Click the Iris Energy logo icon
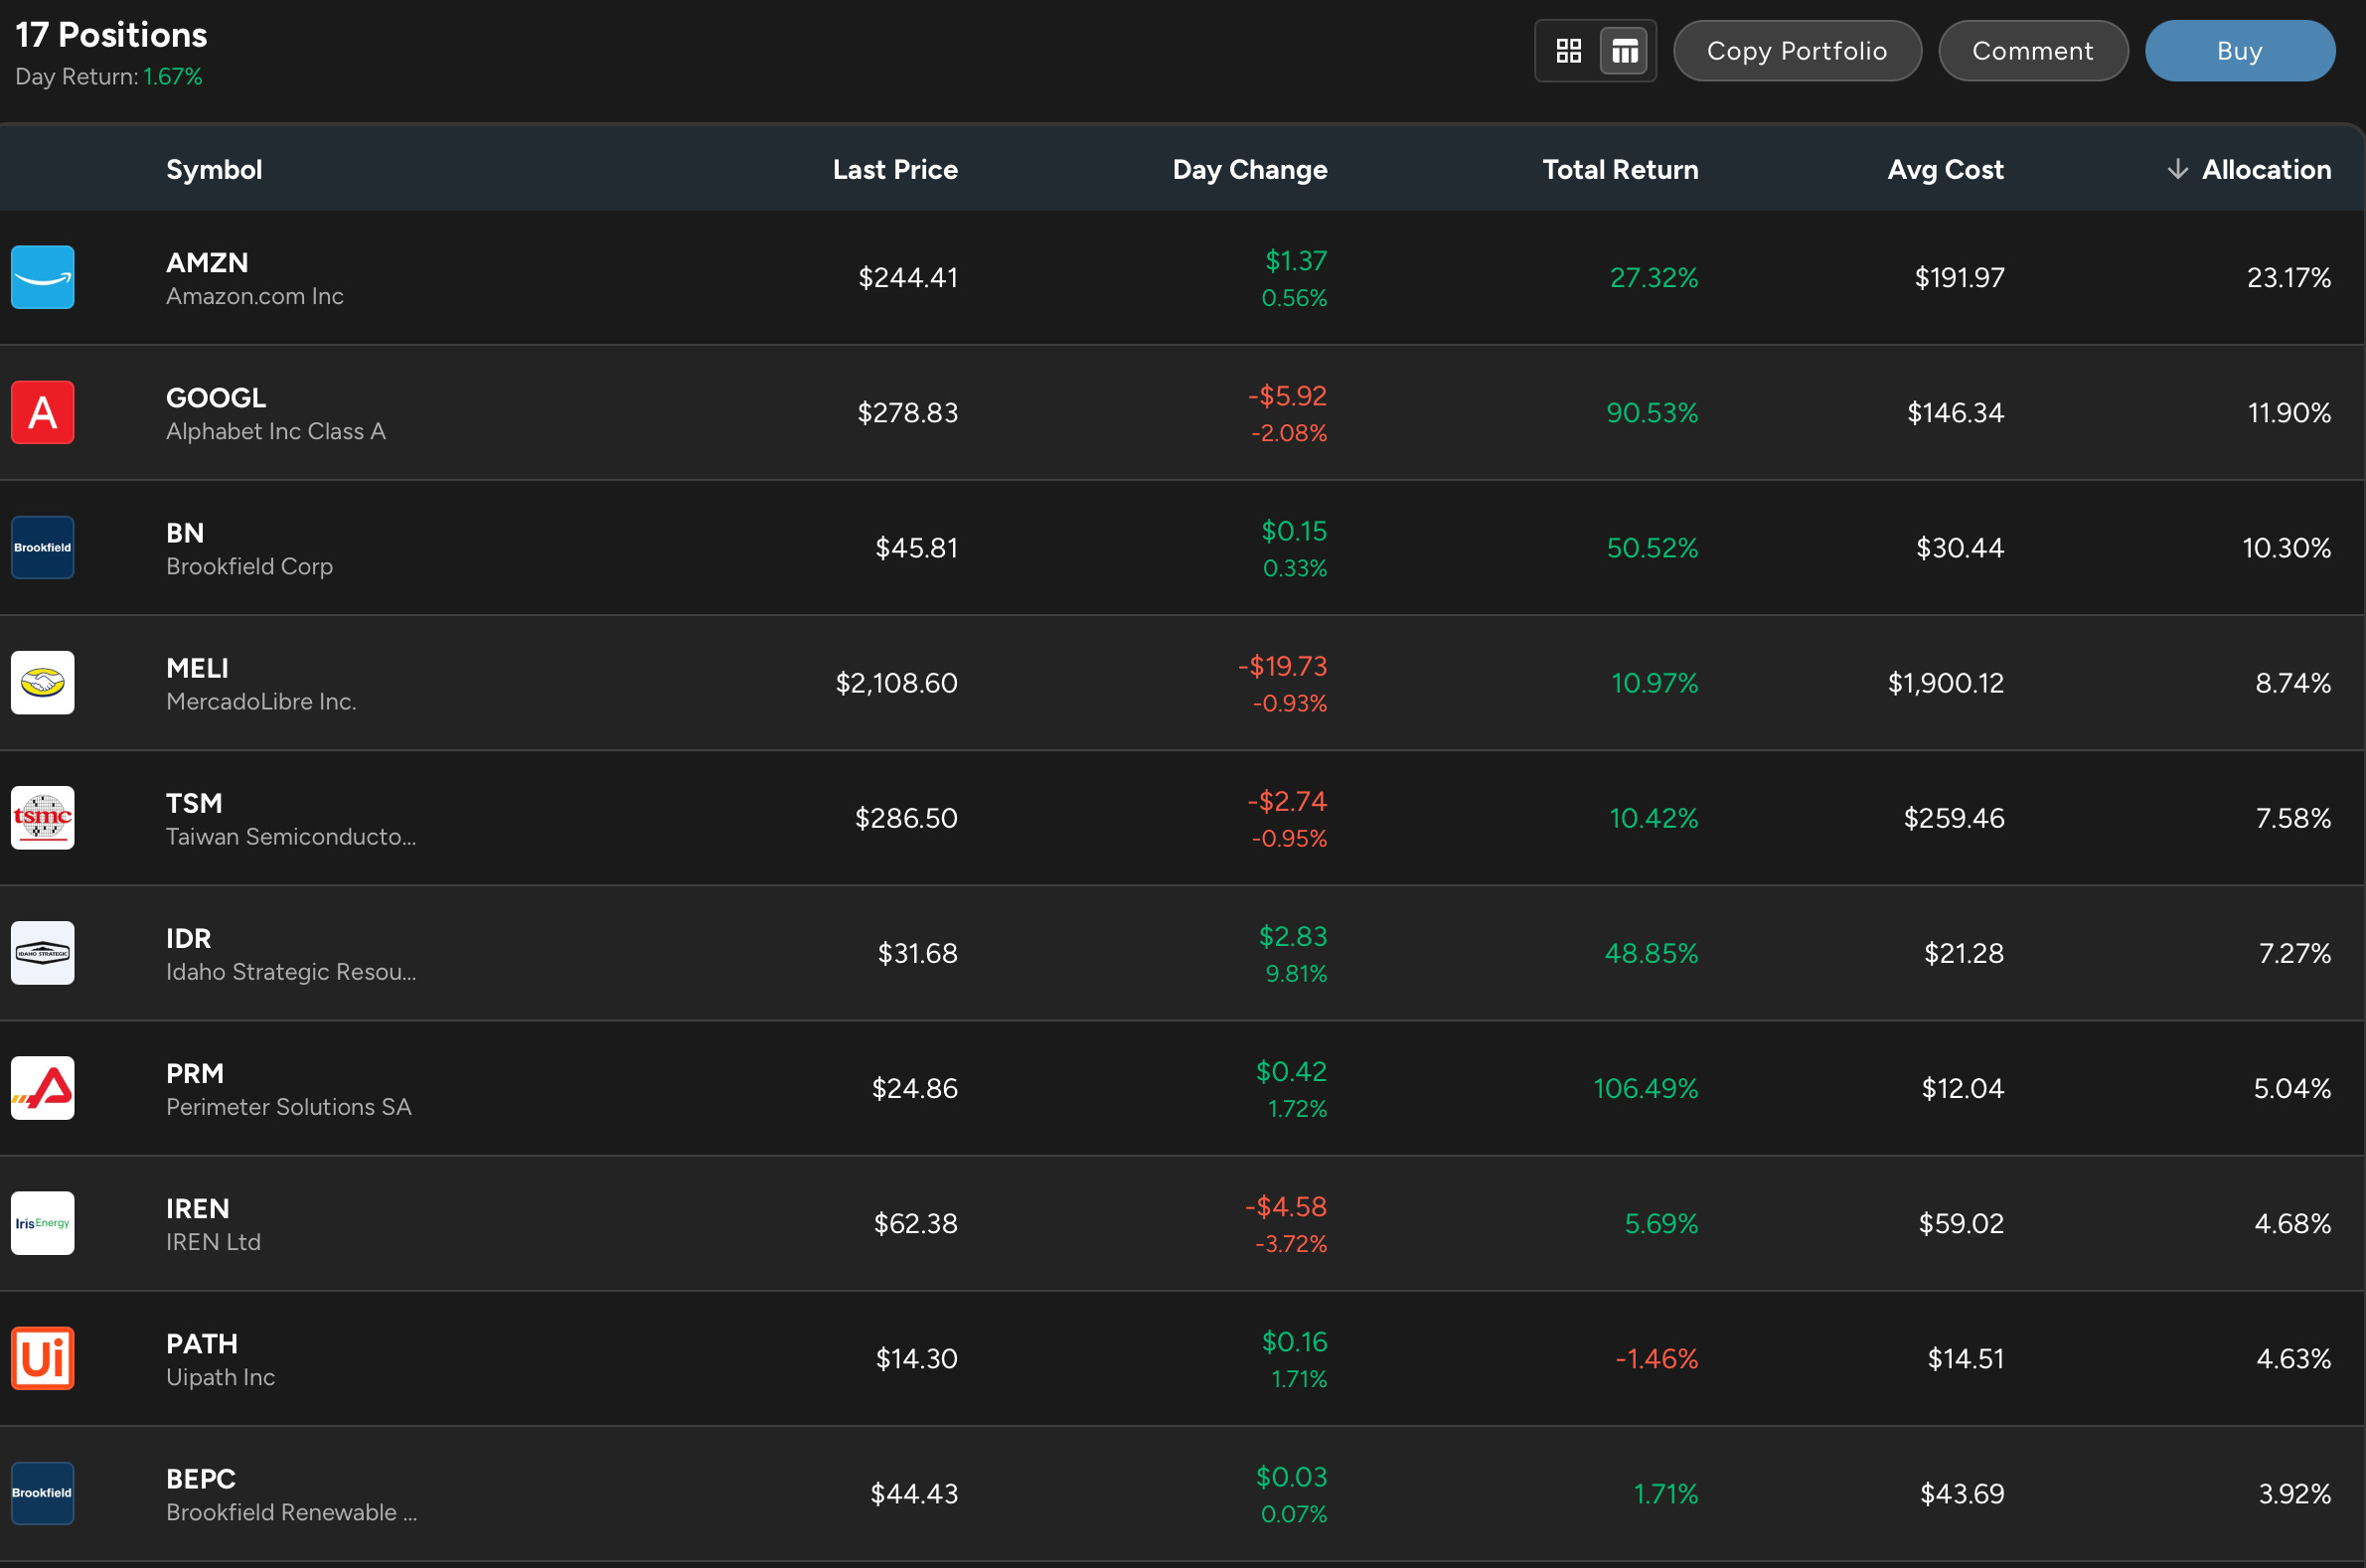Screen dimensions: 2366x1568 (x=42, y=1222)
